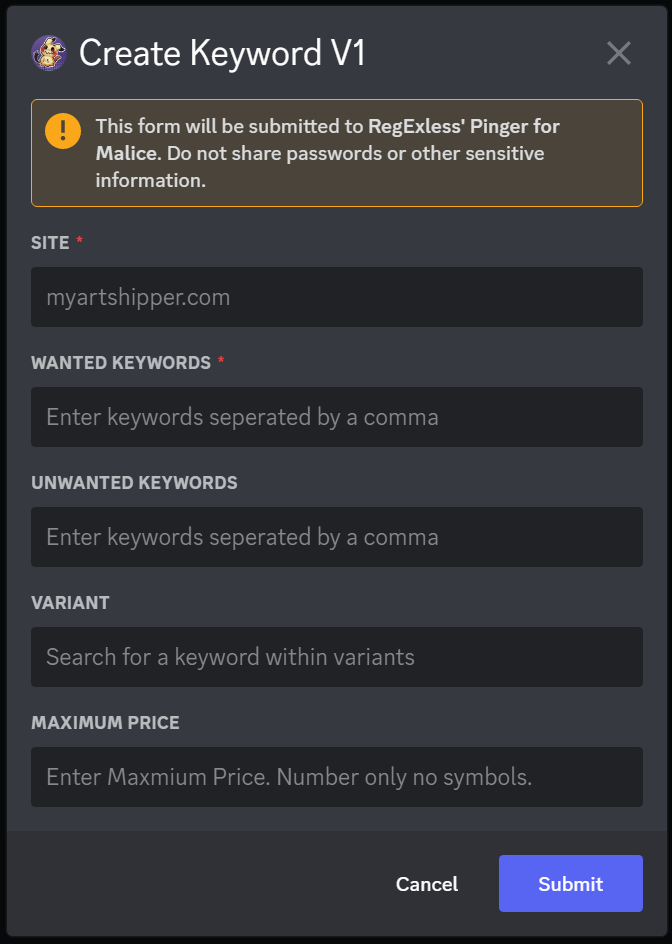Click into the Wanted Keywords field

coord(336,417)
